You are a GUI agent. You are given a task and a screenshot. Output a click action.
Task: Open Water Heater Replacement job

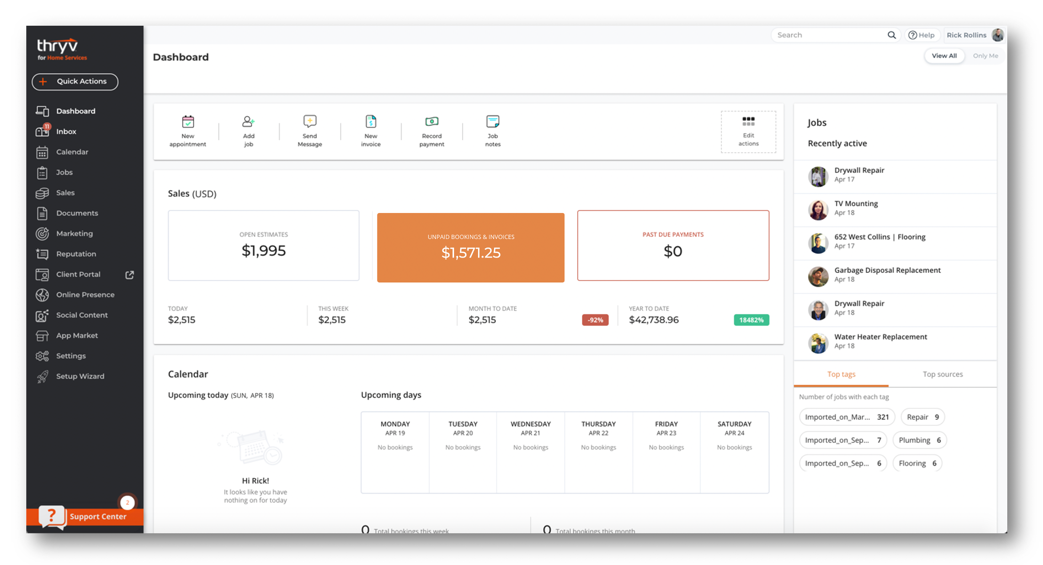(x=895, y=343)
